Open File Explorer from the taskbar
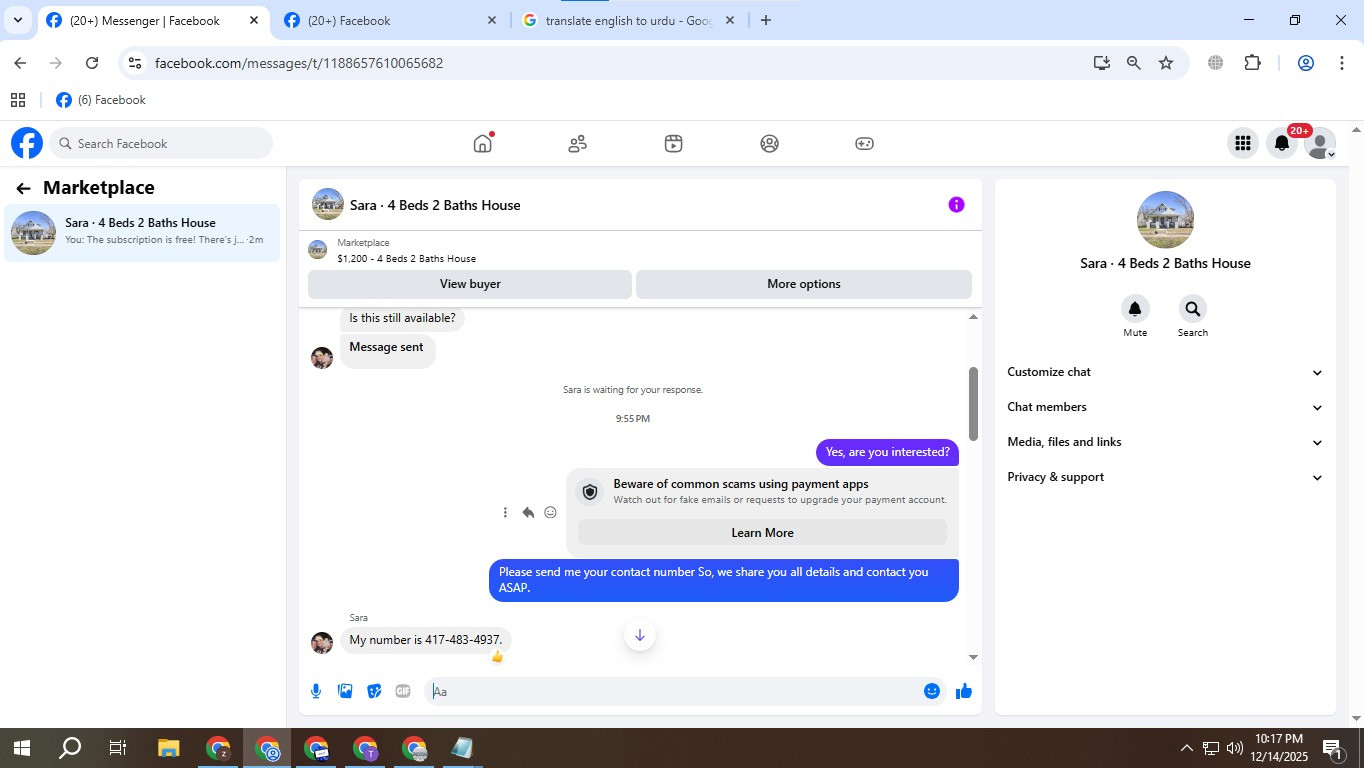Image resolution: width=1364 pixels, height=768 pixels. tap(168, 748)
